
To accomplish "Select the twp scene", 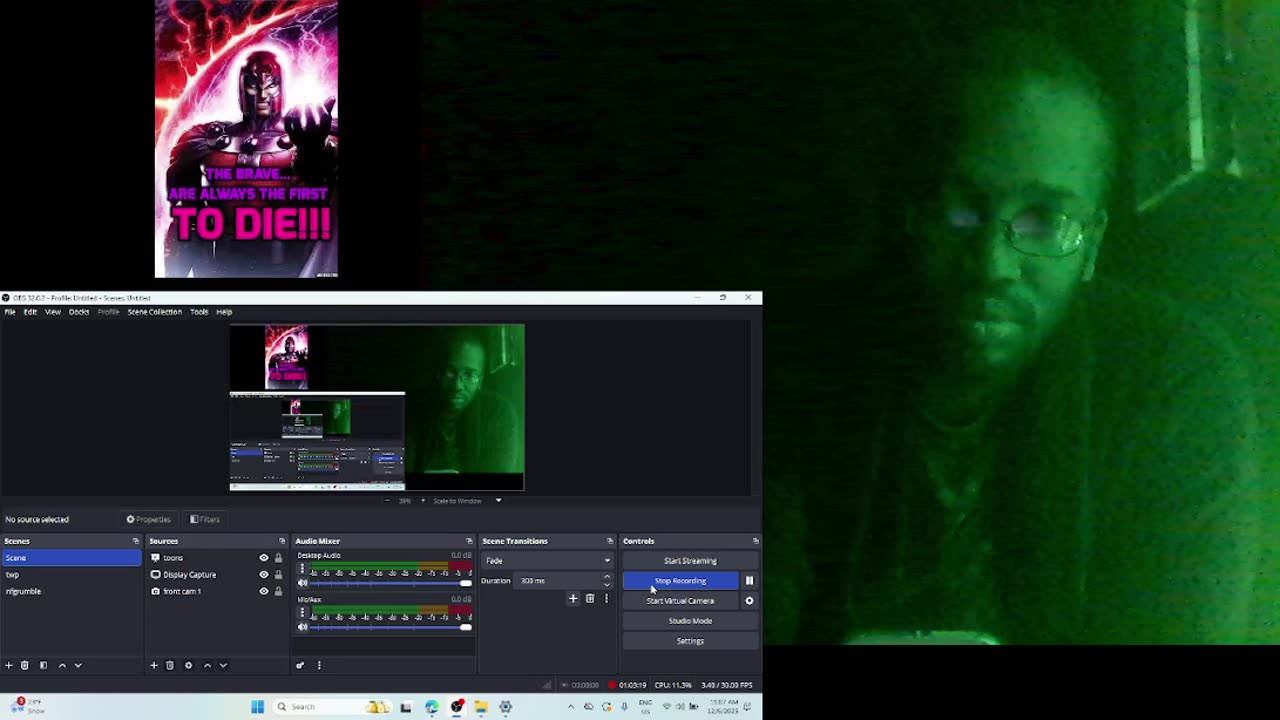I will coord(71,575).
